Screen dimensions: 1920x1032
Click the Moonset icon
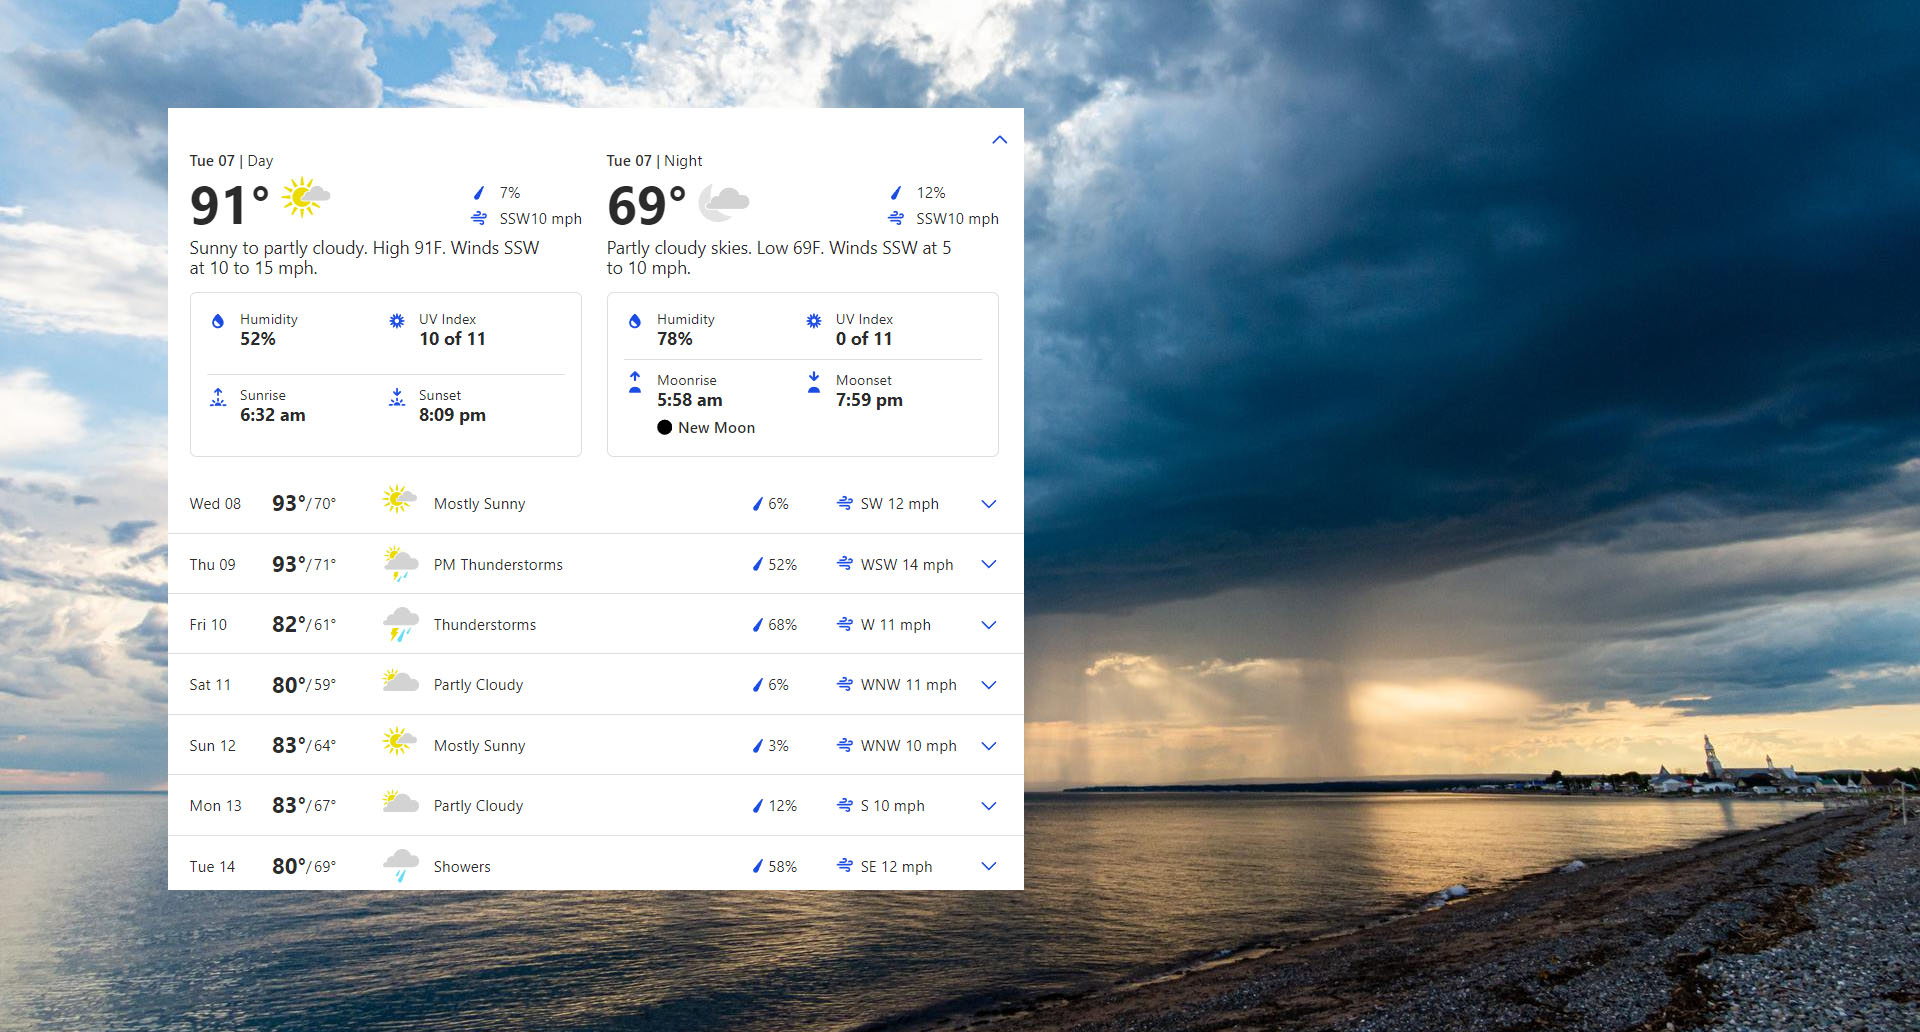814,382
